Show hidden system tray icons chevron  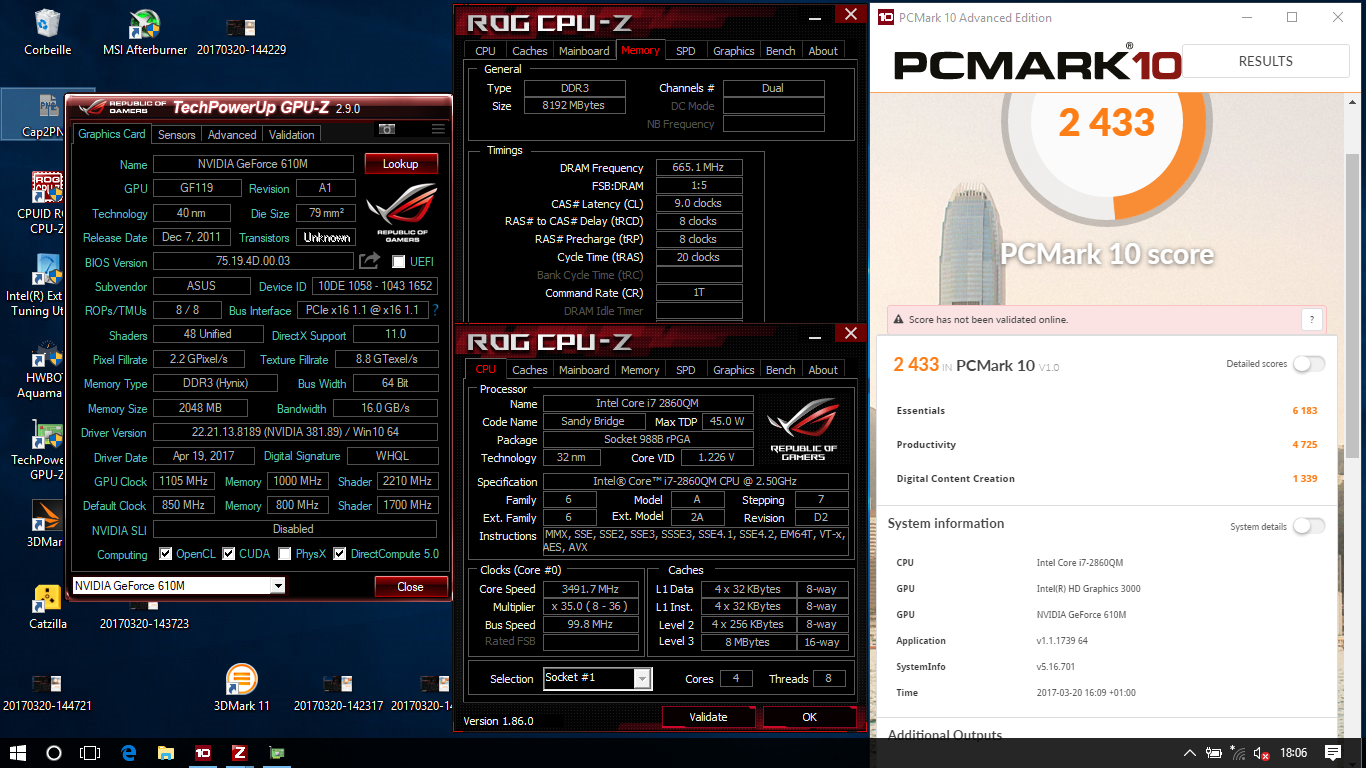coord(1189,753)
